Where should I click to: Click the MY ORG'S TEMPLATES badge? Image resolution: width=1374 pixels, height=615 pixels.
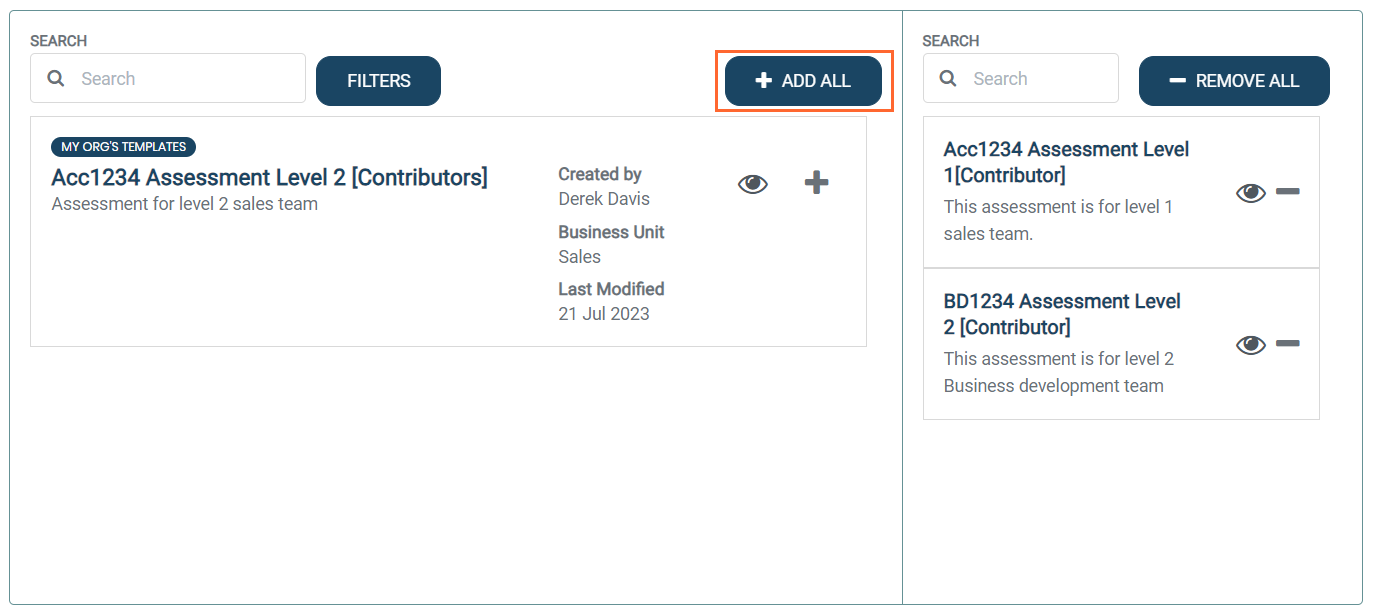pos(124,147)
